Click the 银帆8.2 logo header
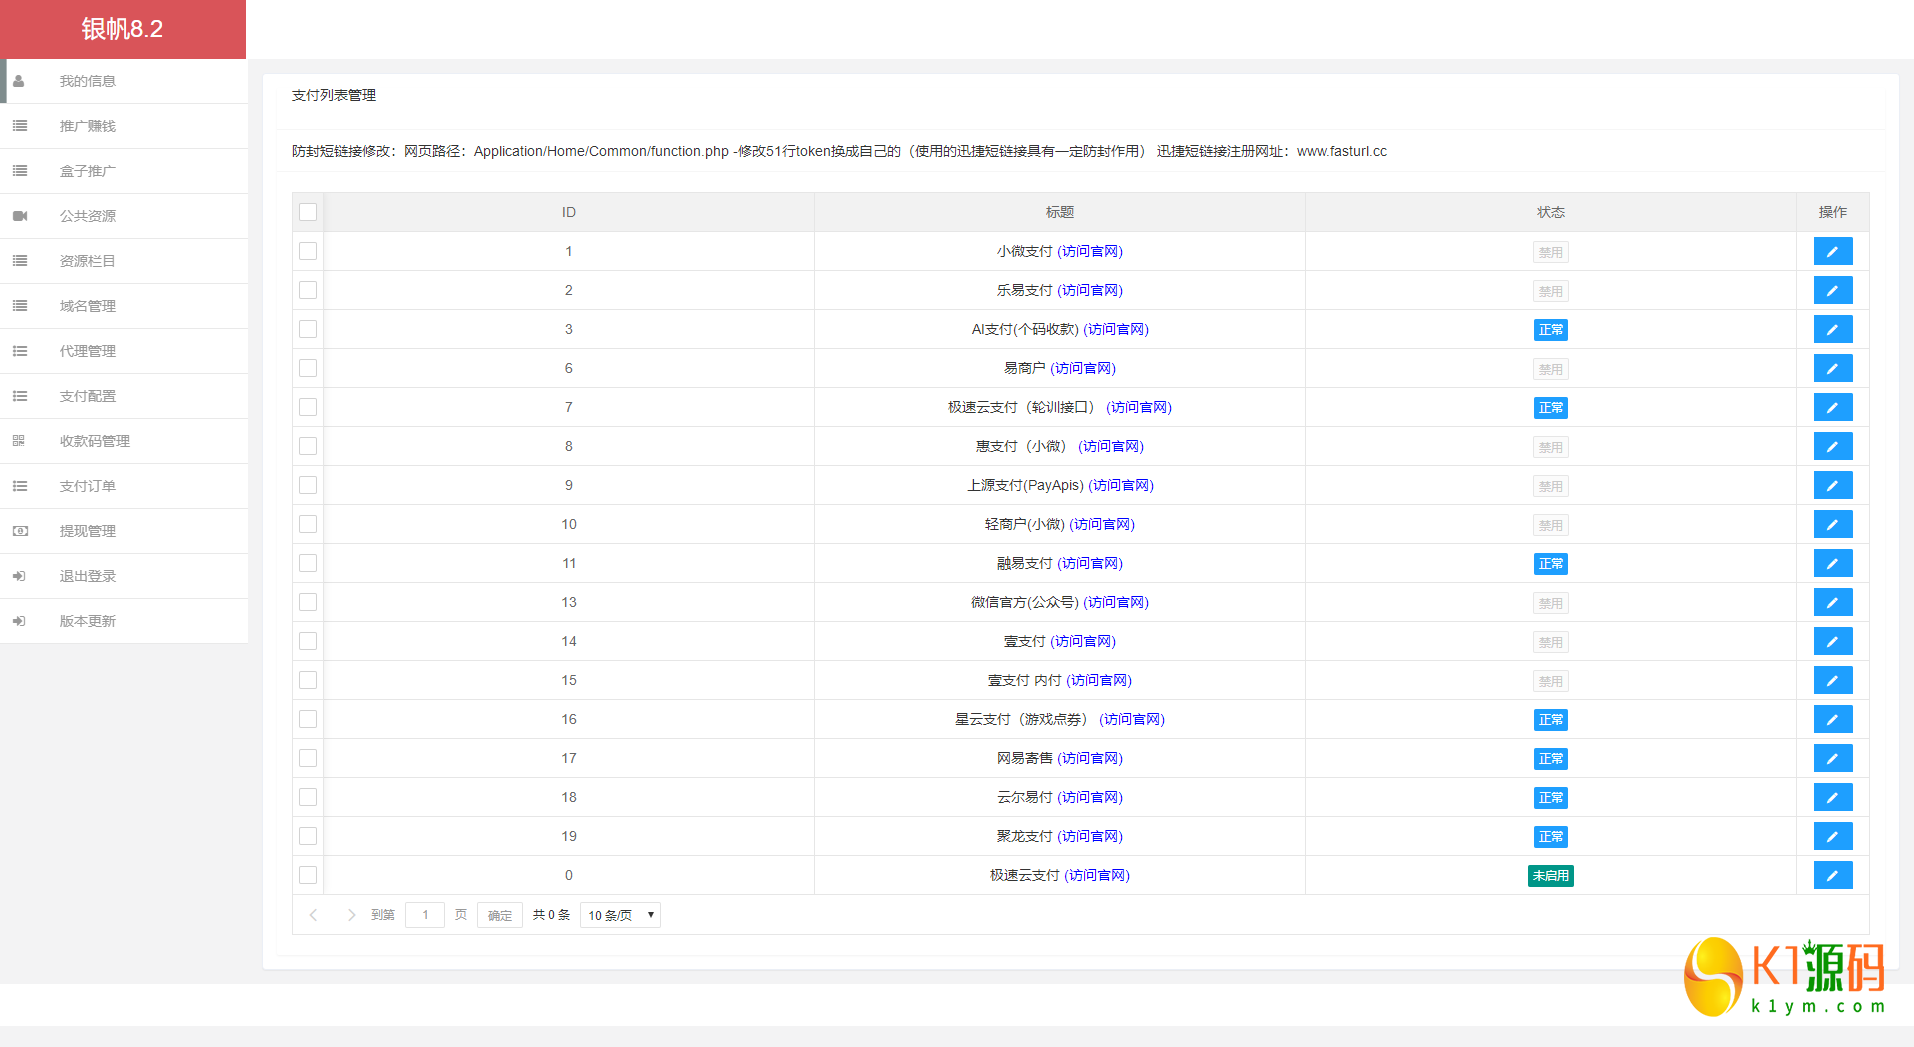 [x=123, y=29]
